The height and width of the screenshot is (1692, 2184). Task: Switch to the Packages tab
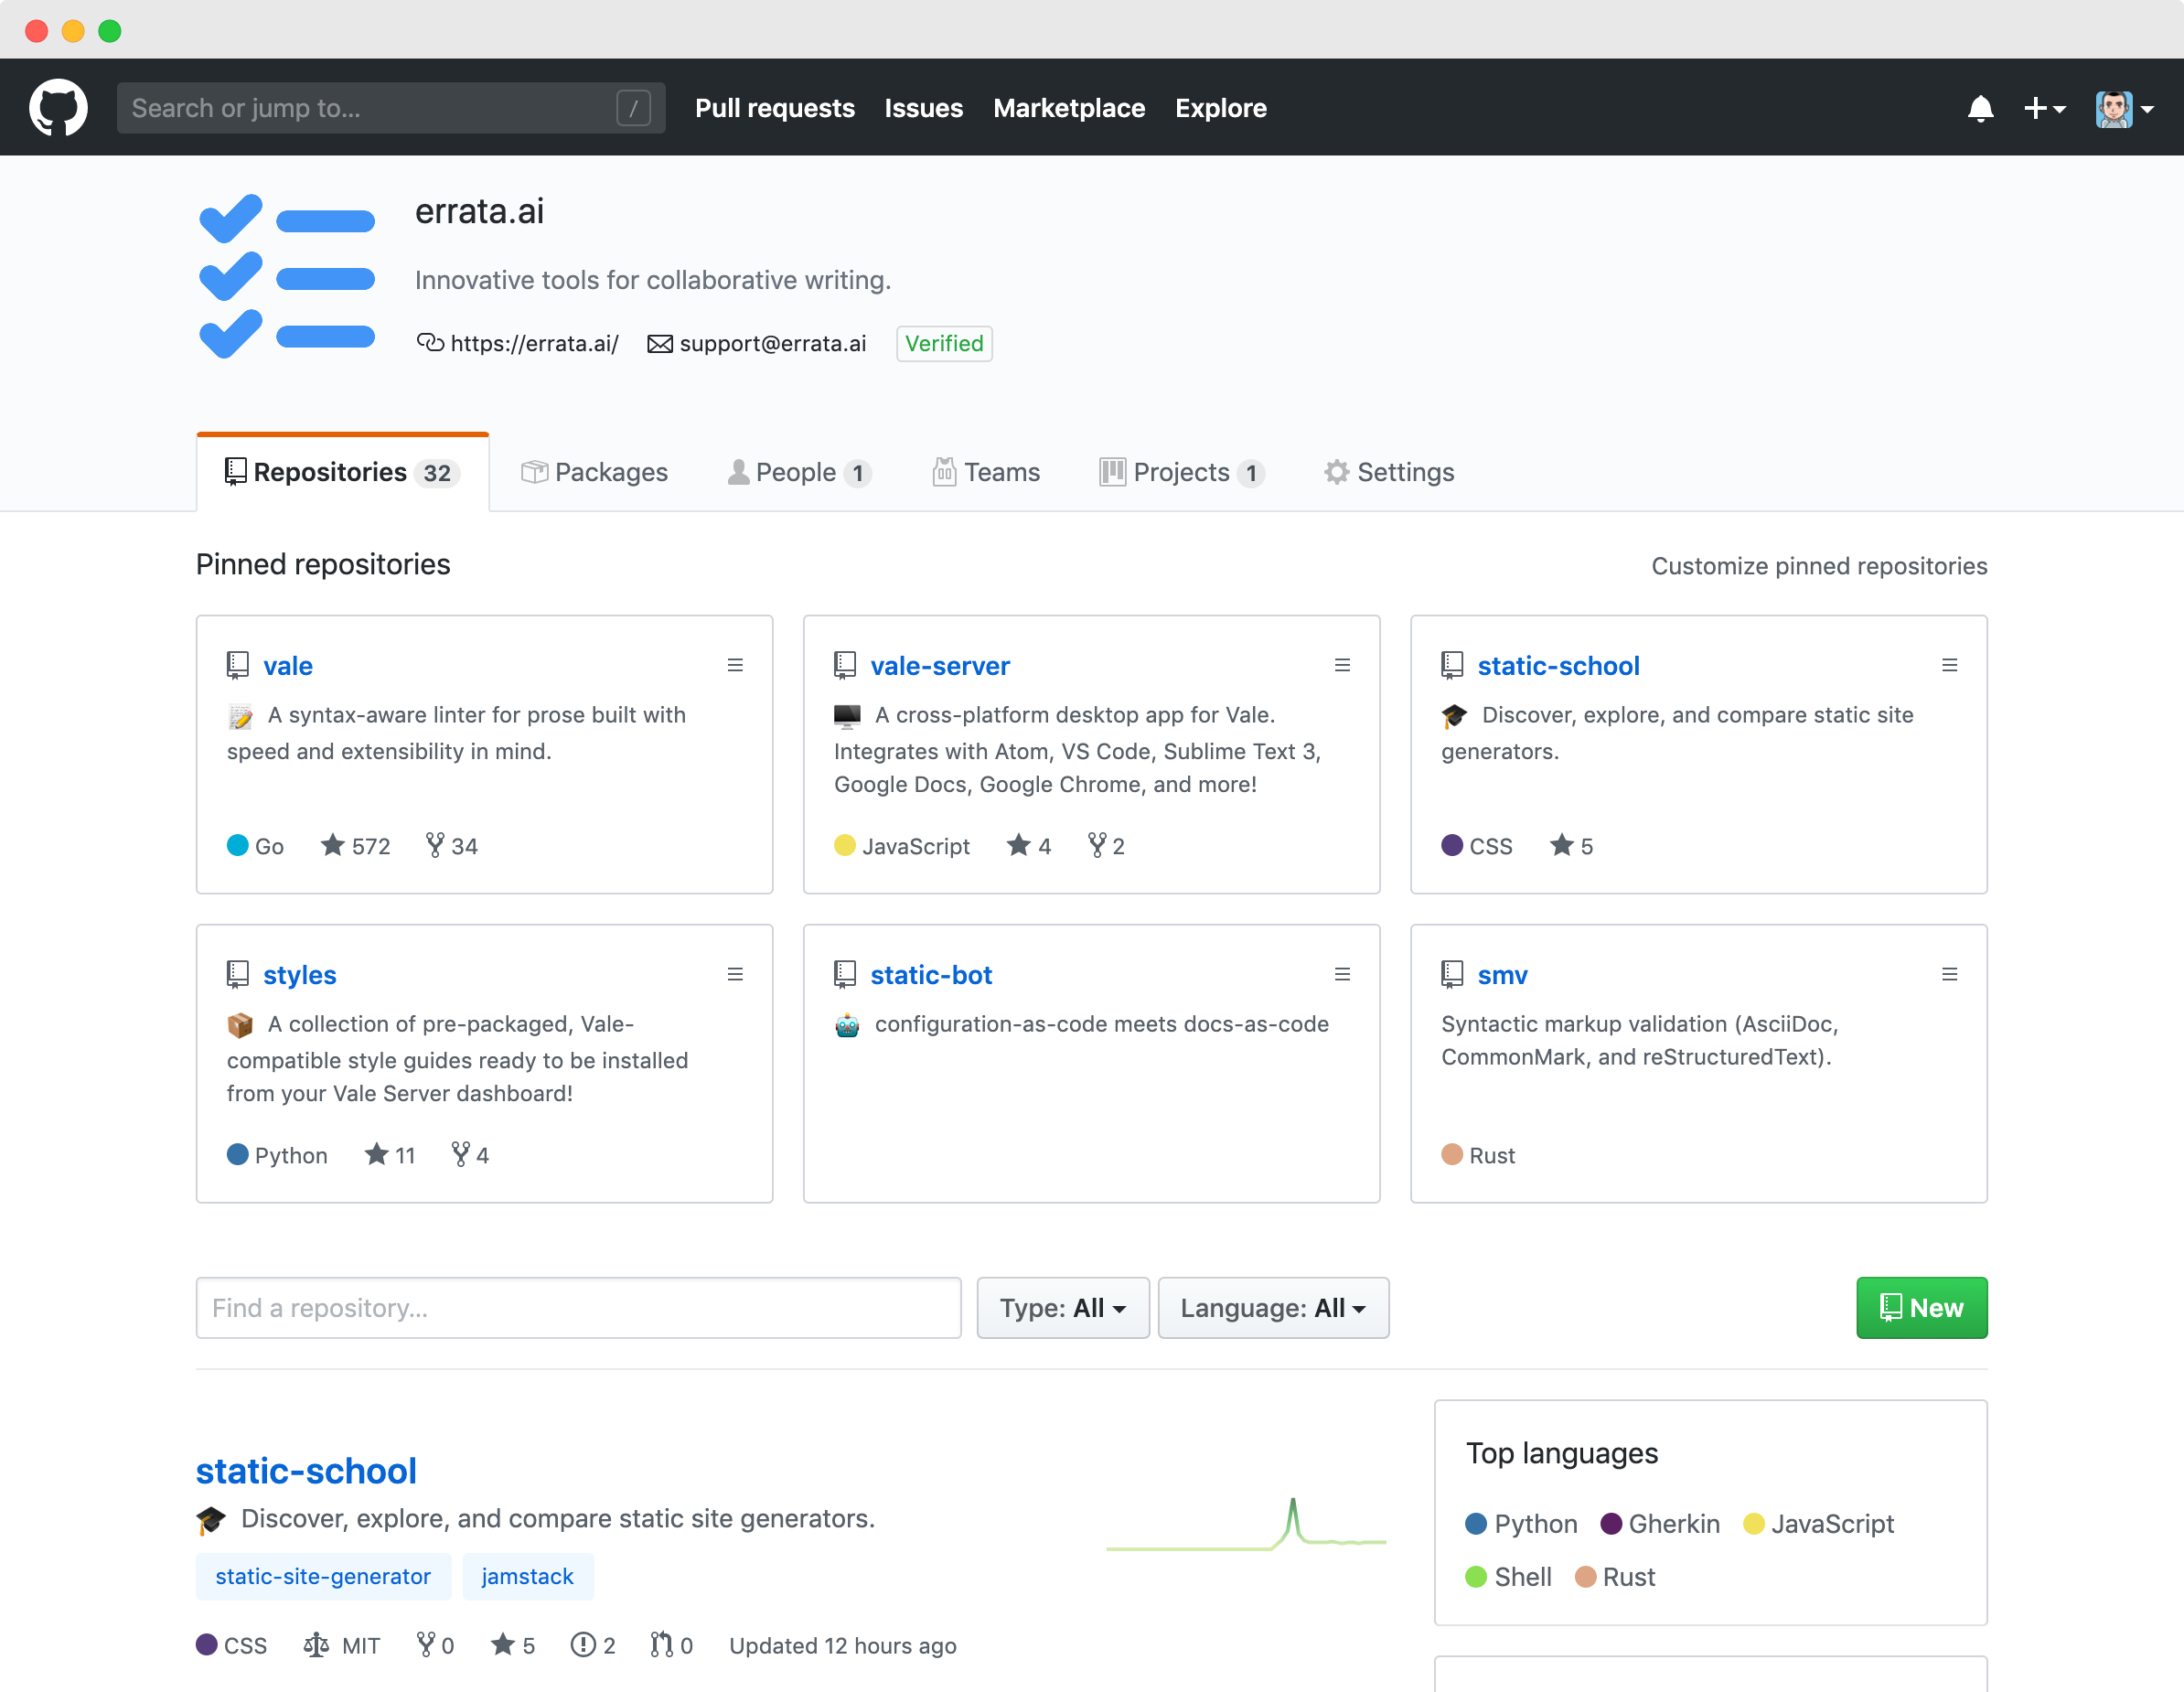(x=594, y=472)
